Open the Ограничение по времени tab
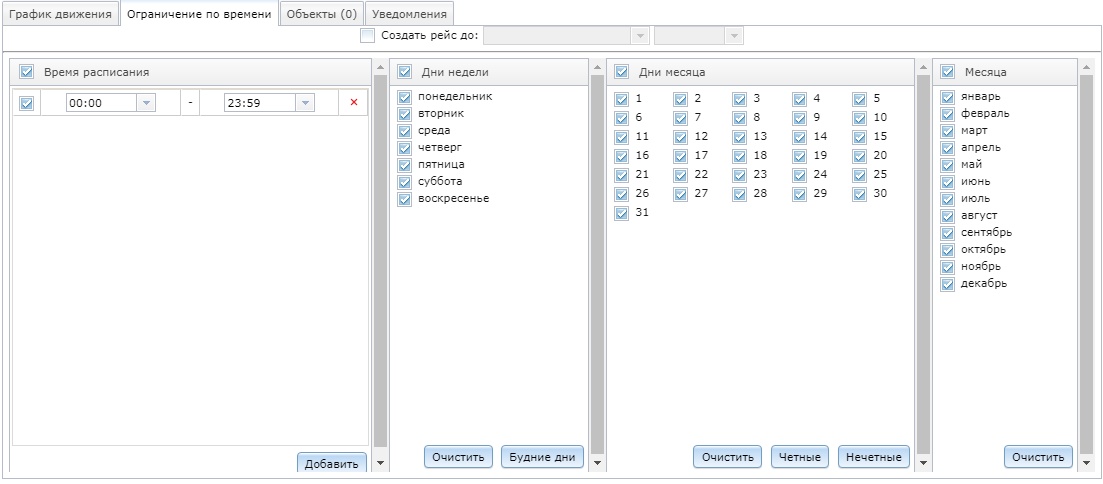The width and height of the screenshot is (1103, 484). click(199, 14)
